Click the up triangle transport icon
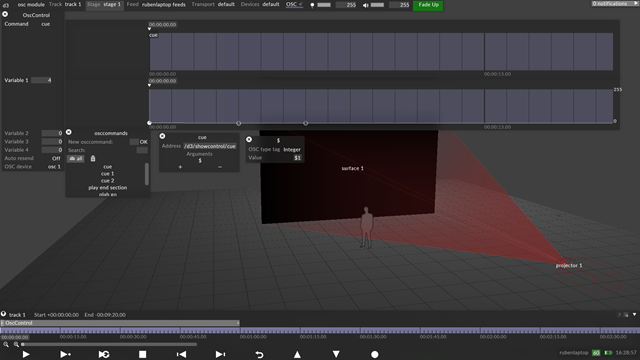Screen dimensions: 640x360 click(x=298, y=354)
